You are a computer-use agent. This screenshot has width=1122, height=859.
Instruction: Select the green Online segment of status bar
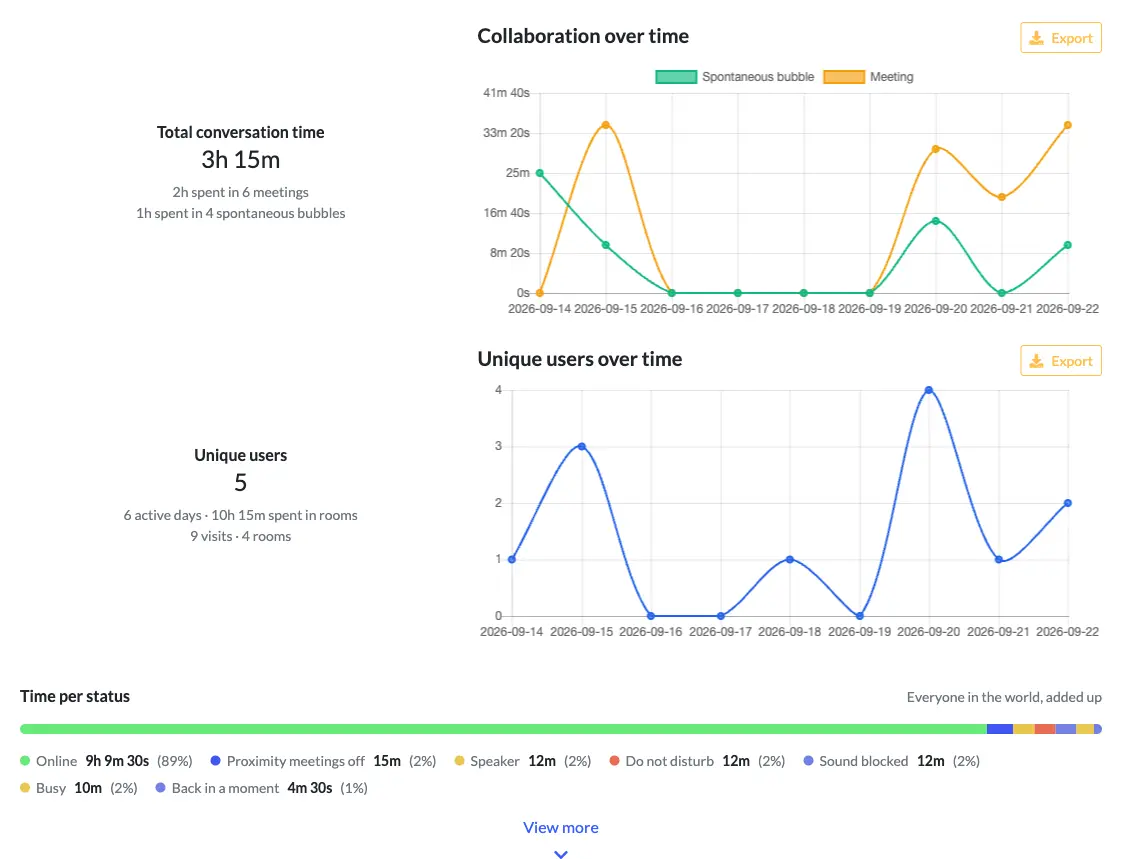point(503,729)
